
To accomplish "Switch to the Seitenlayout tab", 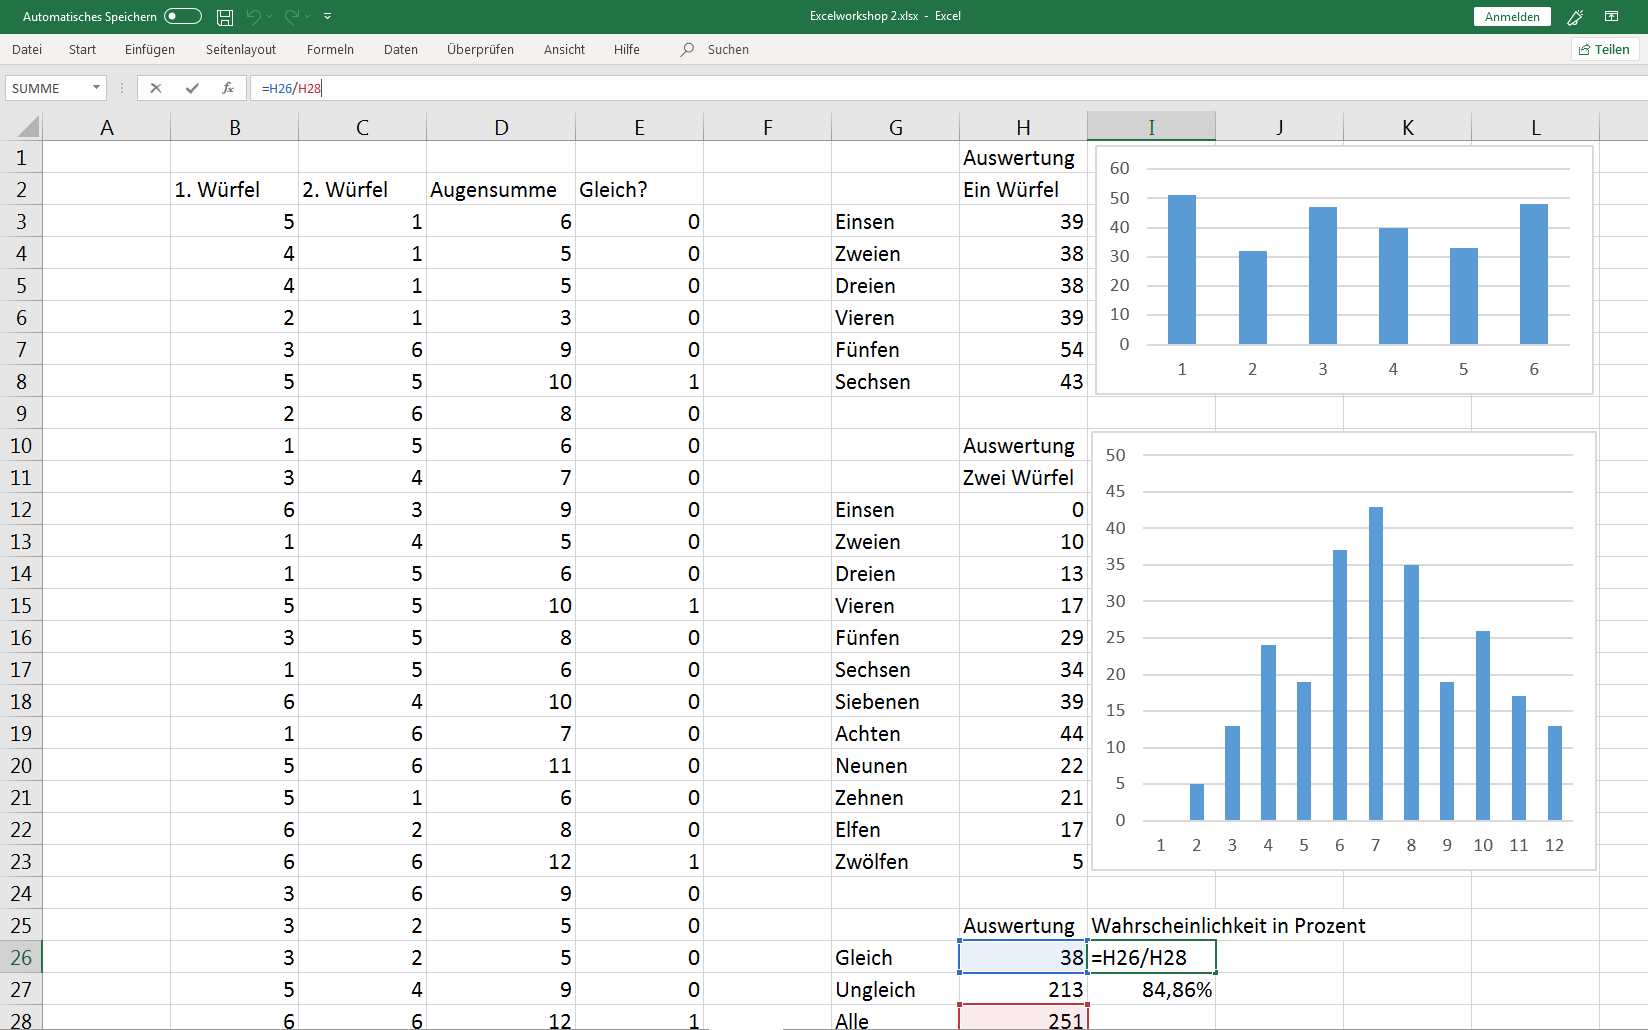I will [241, 49].
